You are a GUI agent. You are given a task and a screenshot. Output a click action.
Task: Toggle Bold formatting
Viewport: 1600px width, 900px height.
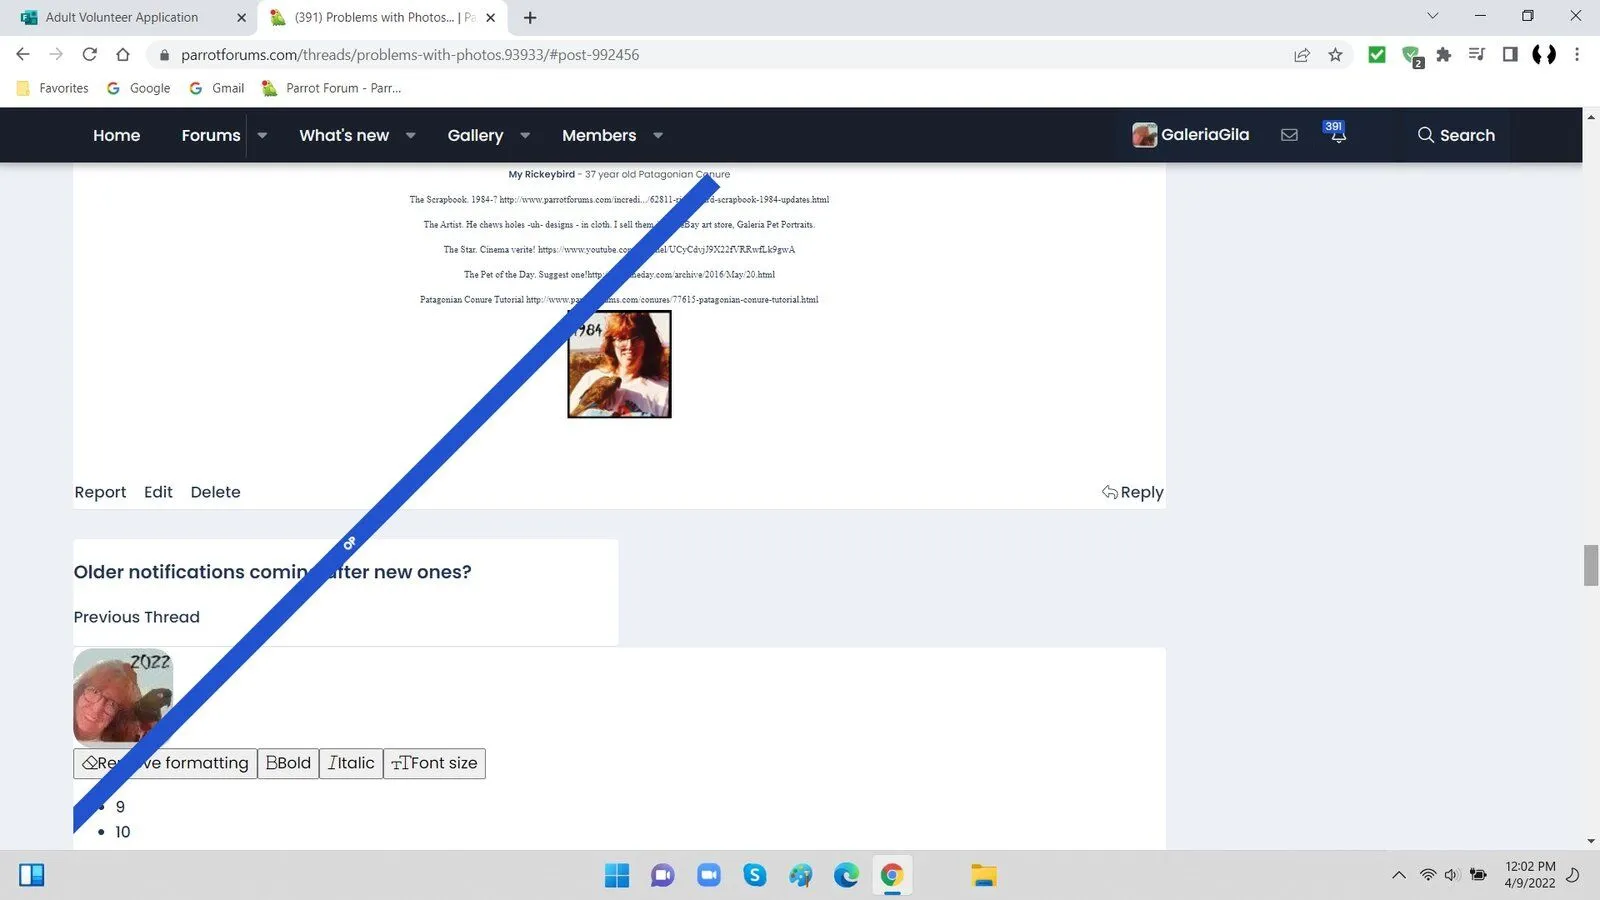(288, 763)
